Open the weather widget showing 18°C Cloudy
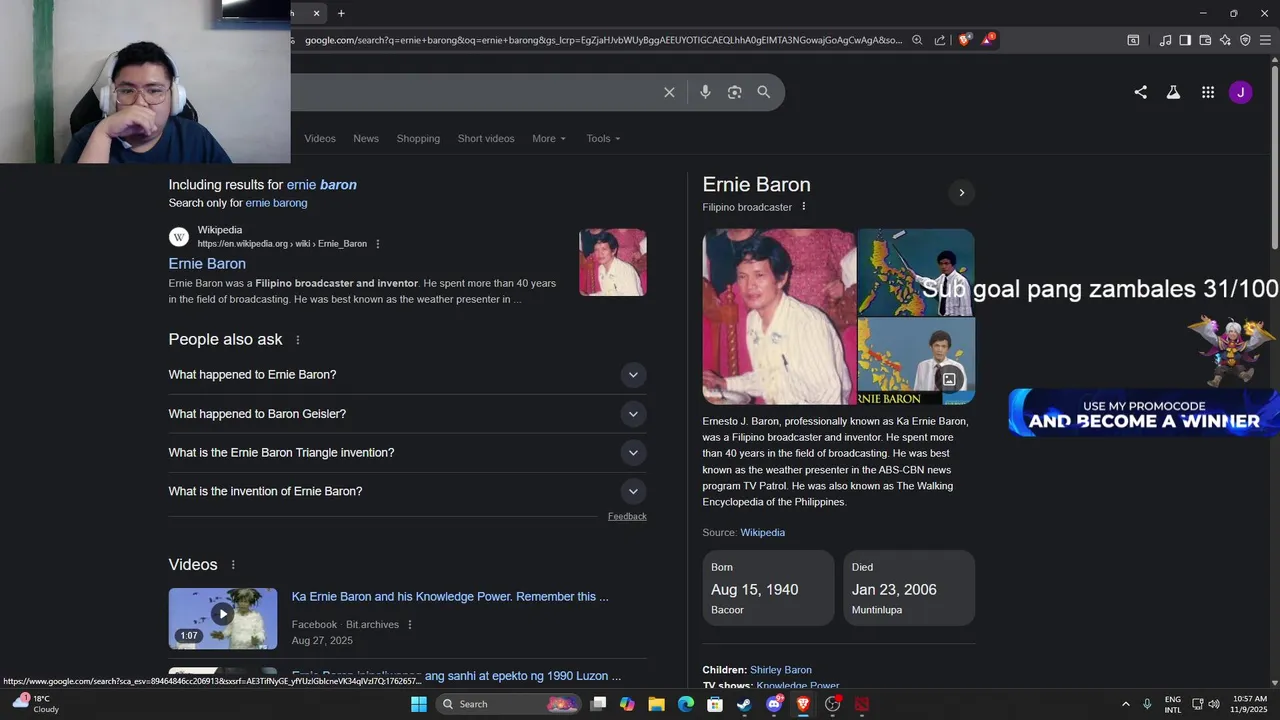This screenshot has width=1280, height=720. pos(36,704)
